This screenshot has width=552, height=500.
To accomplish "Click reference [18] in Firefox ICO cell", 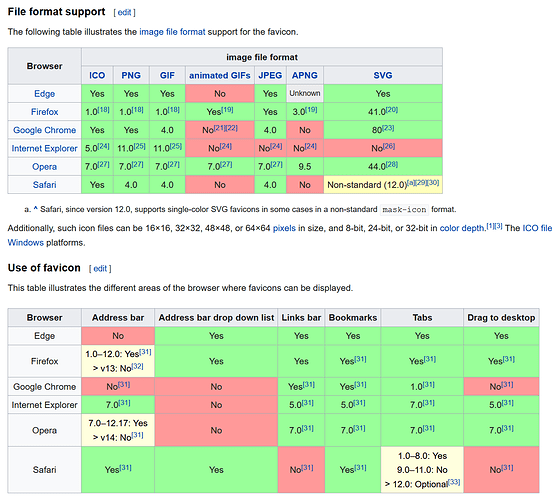I will [x=104, y=110].
